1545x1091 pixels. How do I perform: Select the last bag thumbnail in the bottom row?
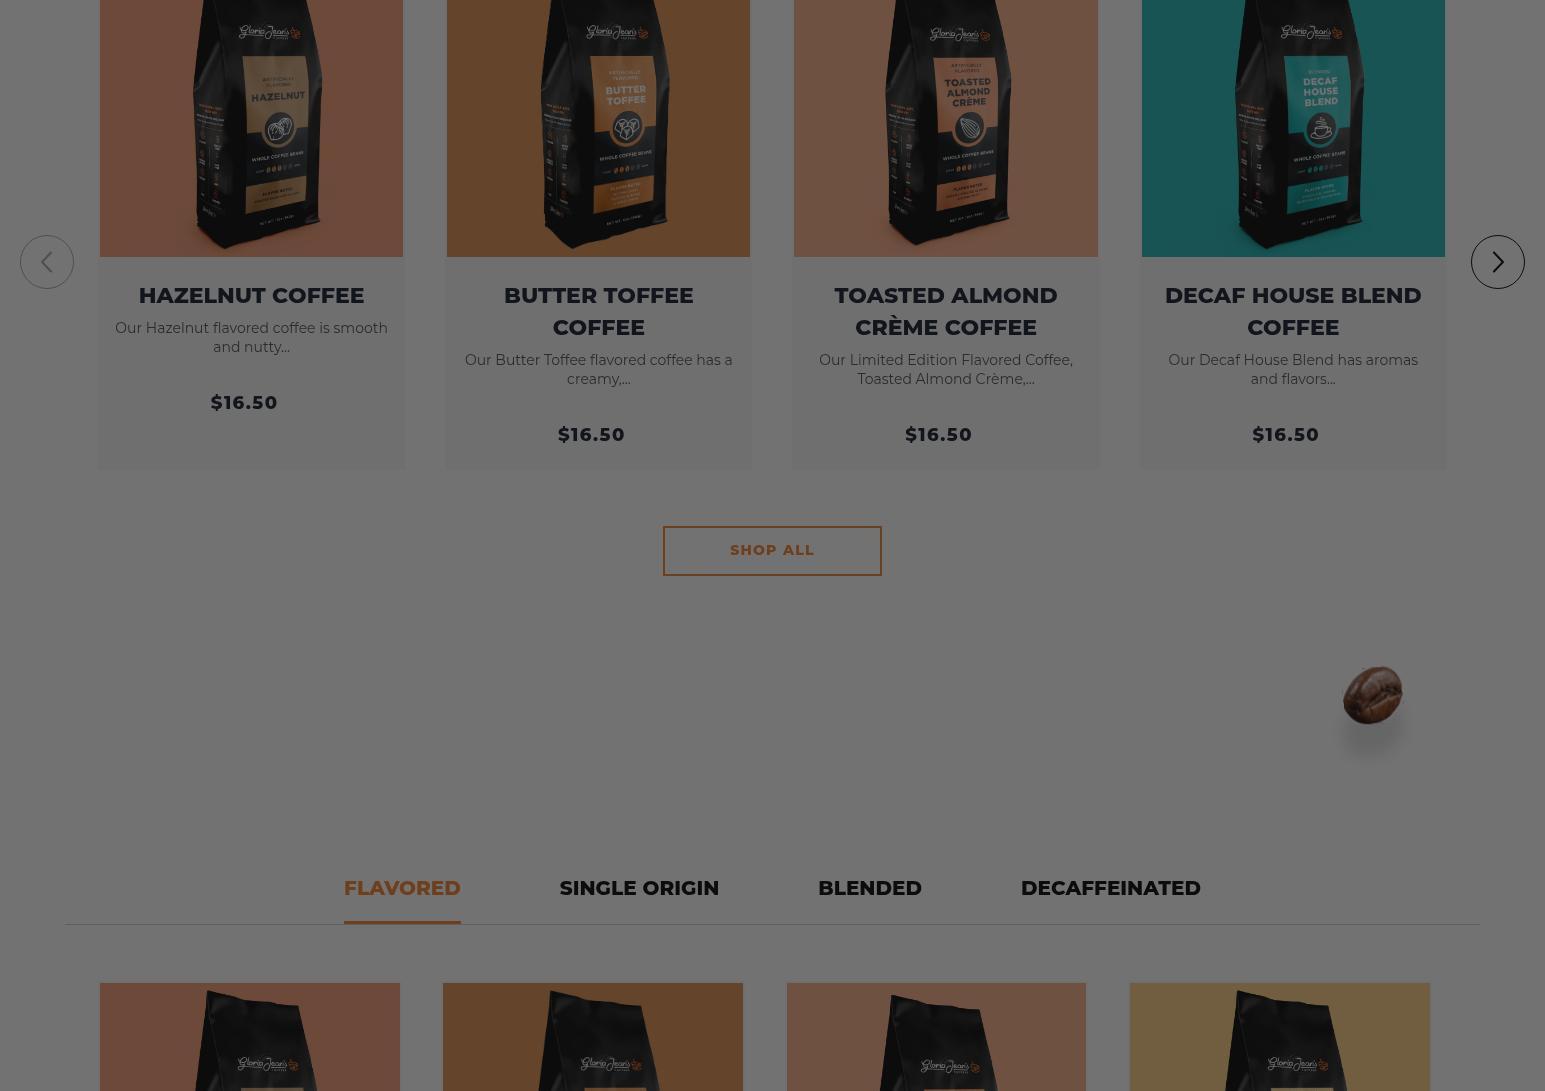click(1280, 1037)
